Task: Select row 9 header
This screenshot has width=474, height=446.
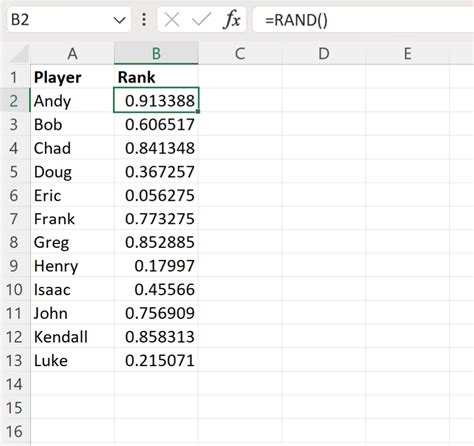Action: click(15, 266)
